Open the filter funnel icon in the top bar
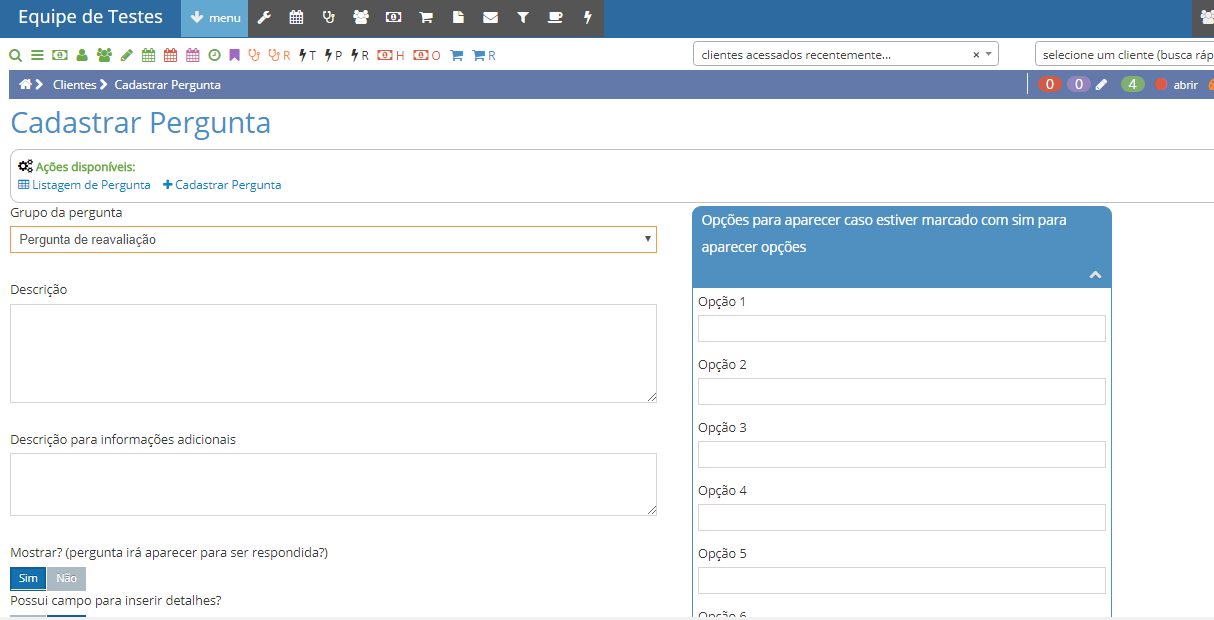Image resolution: width=1214 pixels, height=620 pixels. pyautogui.click(x=523, y=18)
